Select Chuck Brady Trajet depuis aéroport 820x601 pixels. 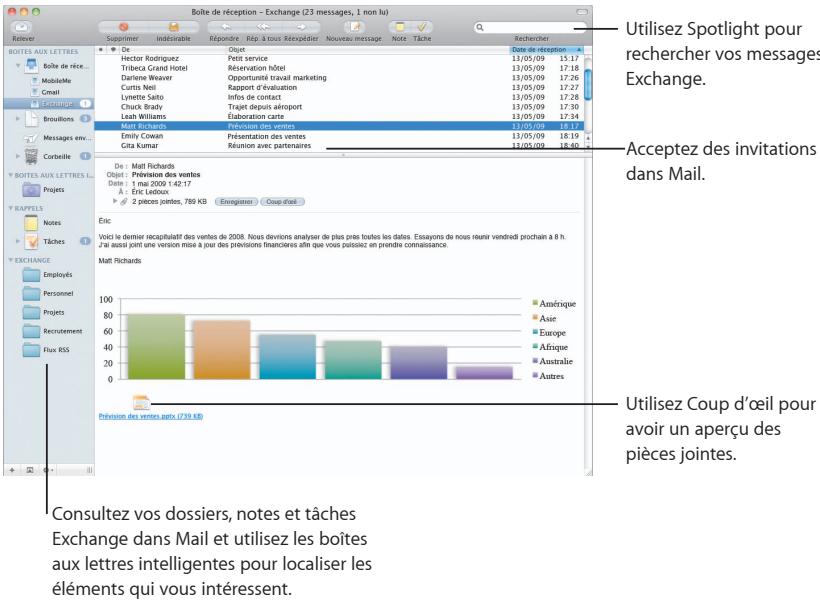[339, 107]
